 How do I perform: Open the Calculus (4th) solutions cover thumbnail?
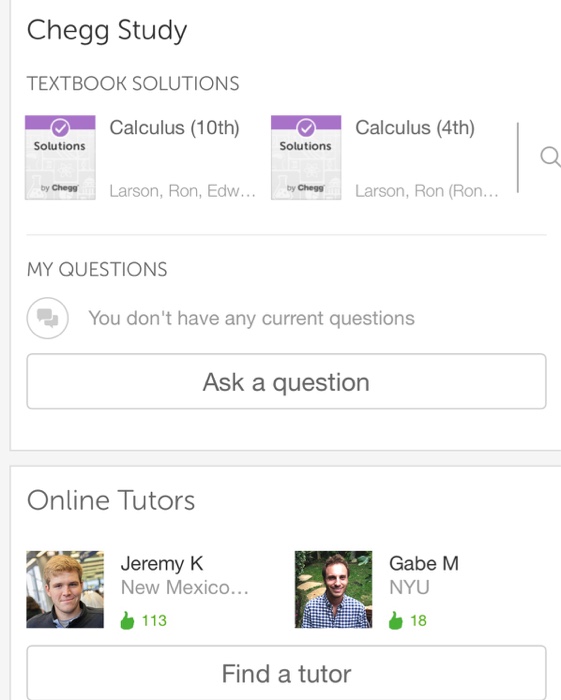click(306, 158)
